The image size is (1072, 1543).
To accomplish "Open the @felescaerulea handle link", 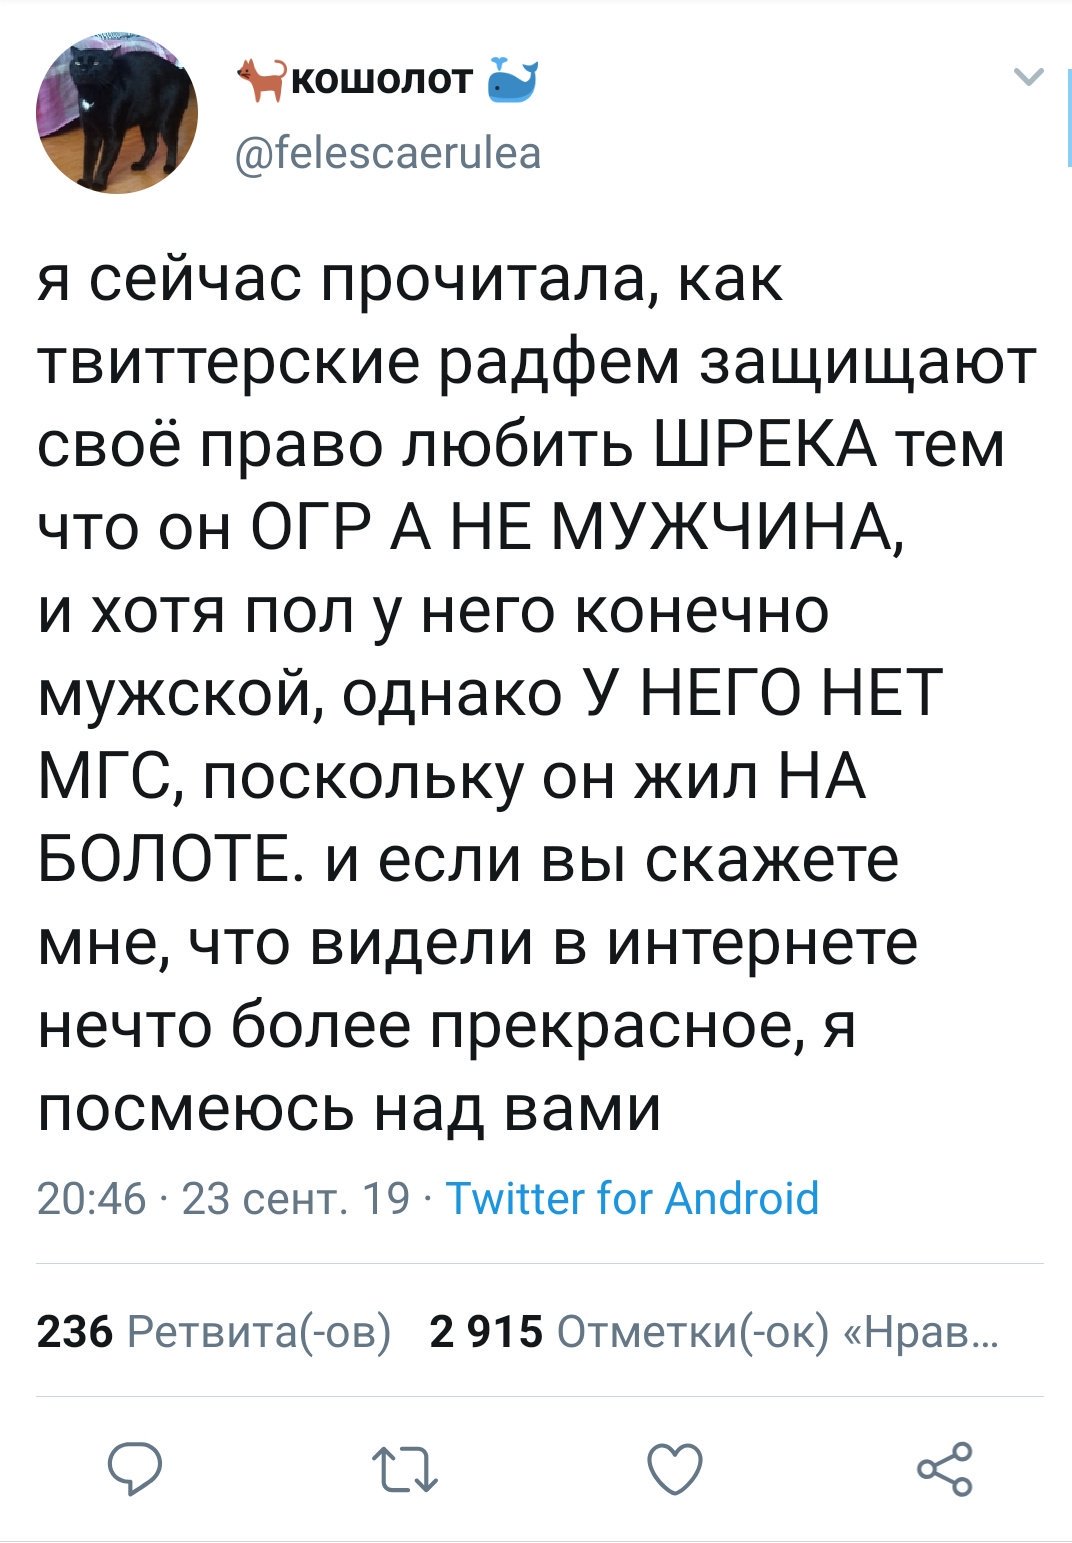I will tap(387, 153).
